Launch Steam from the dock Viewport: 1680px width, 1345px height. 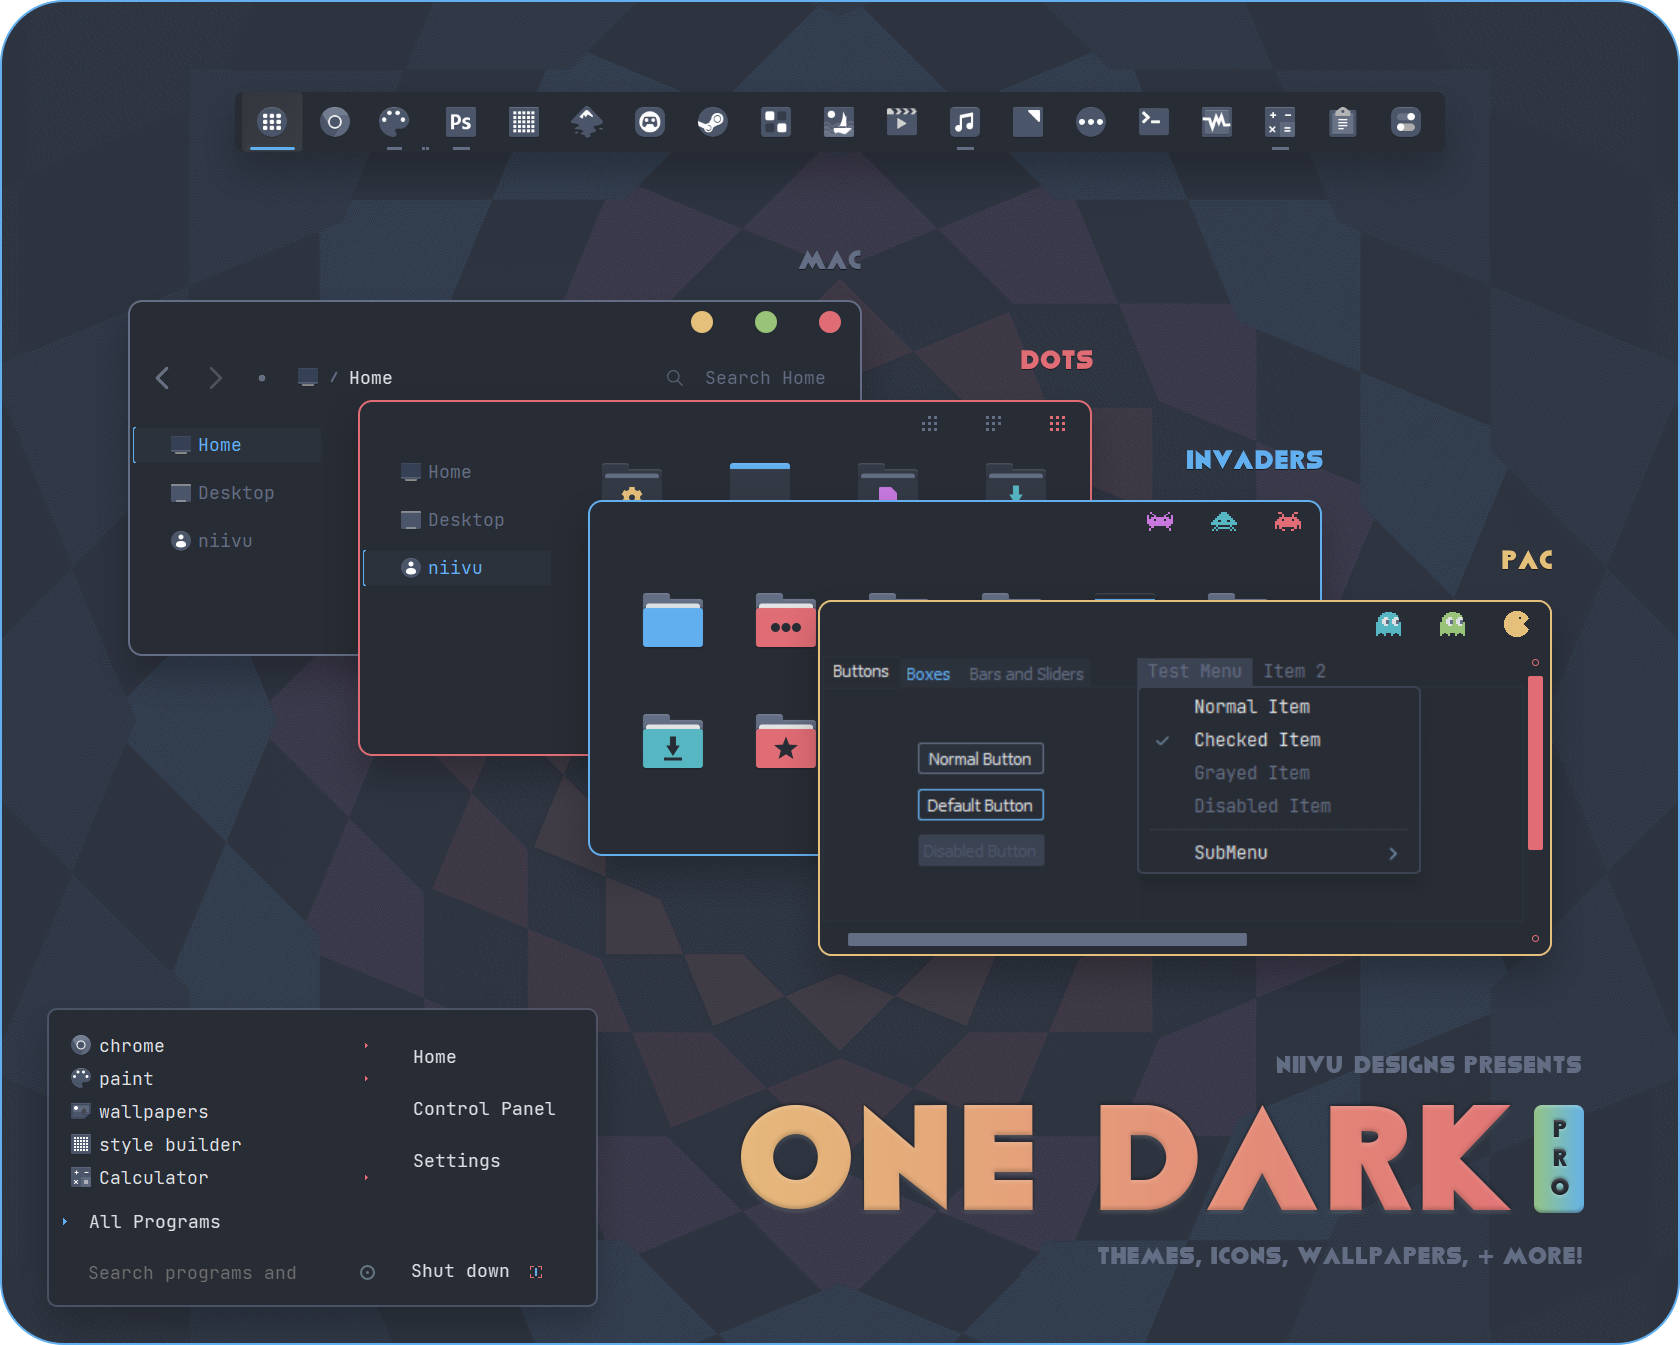click(x=712, y=122)
